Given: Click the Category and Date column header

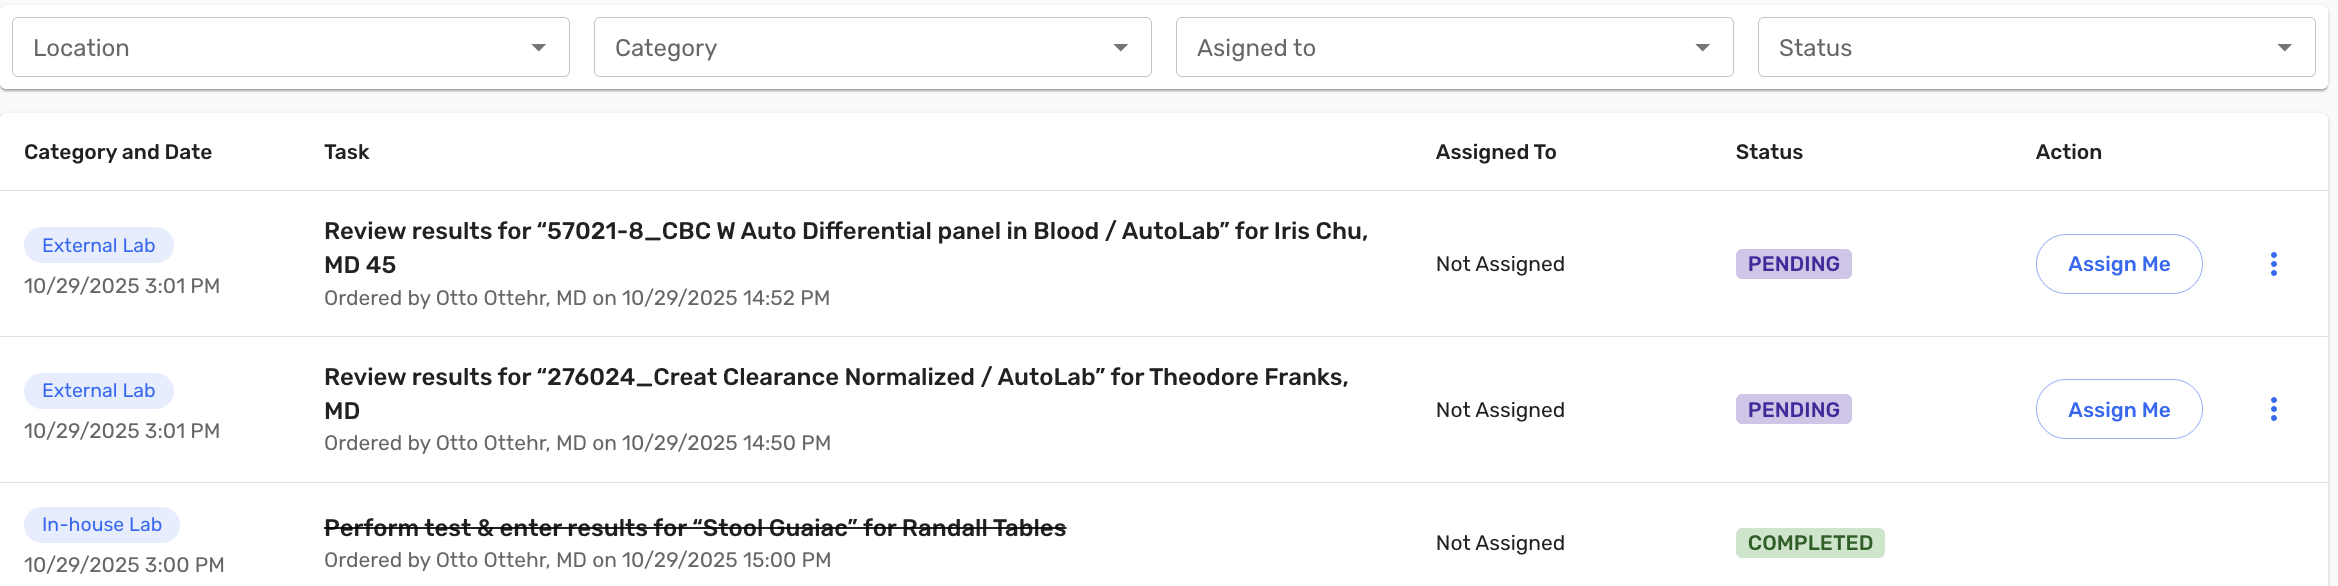Looking at the screenshot, I should tap(118, 152).
